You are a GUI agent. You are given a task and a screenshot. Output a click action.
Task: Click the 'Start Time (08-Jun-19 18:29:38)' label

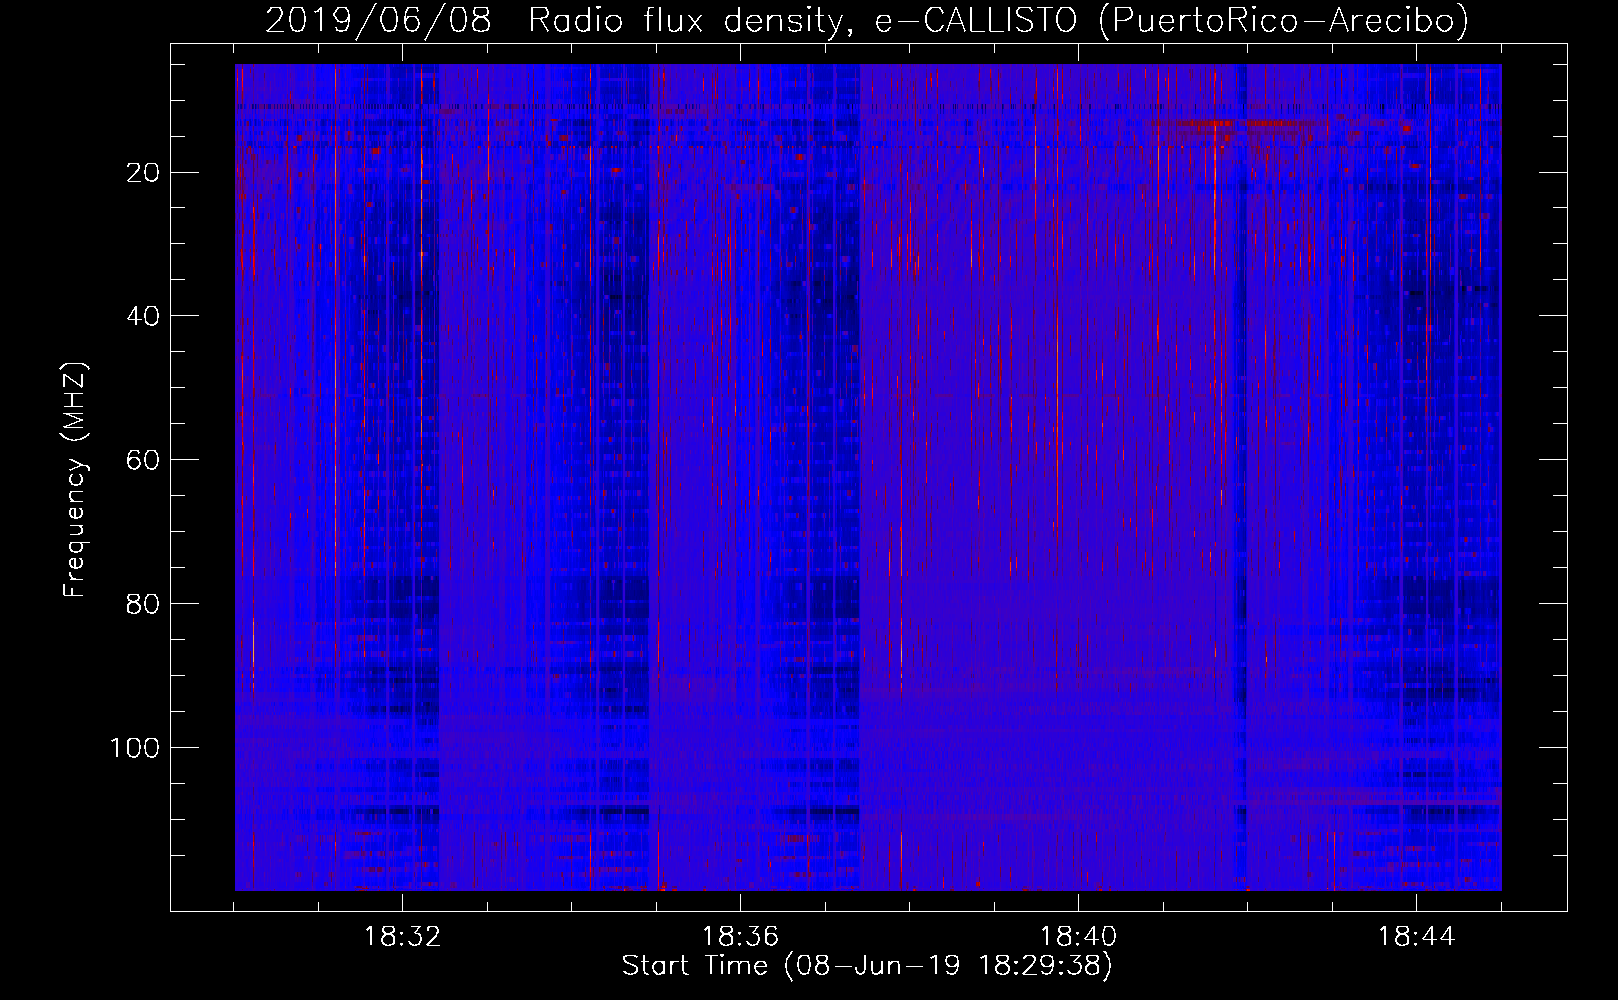[867, 966]
